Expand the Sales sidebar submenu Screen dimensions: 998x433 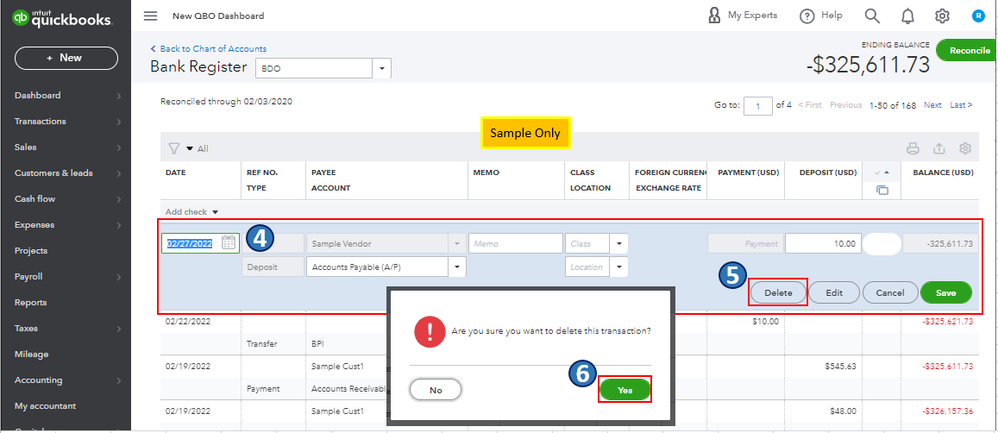[x=118, y=148]
